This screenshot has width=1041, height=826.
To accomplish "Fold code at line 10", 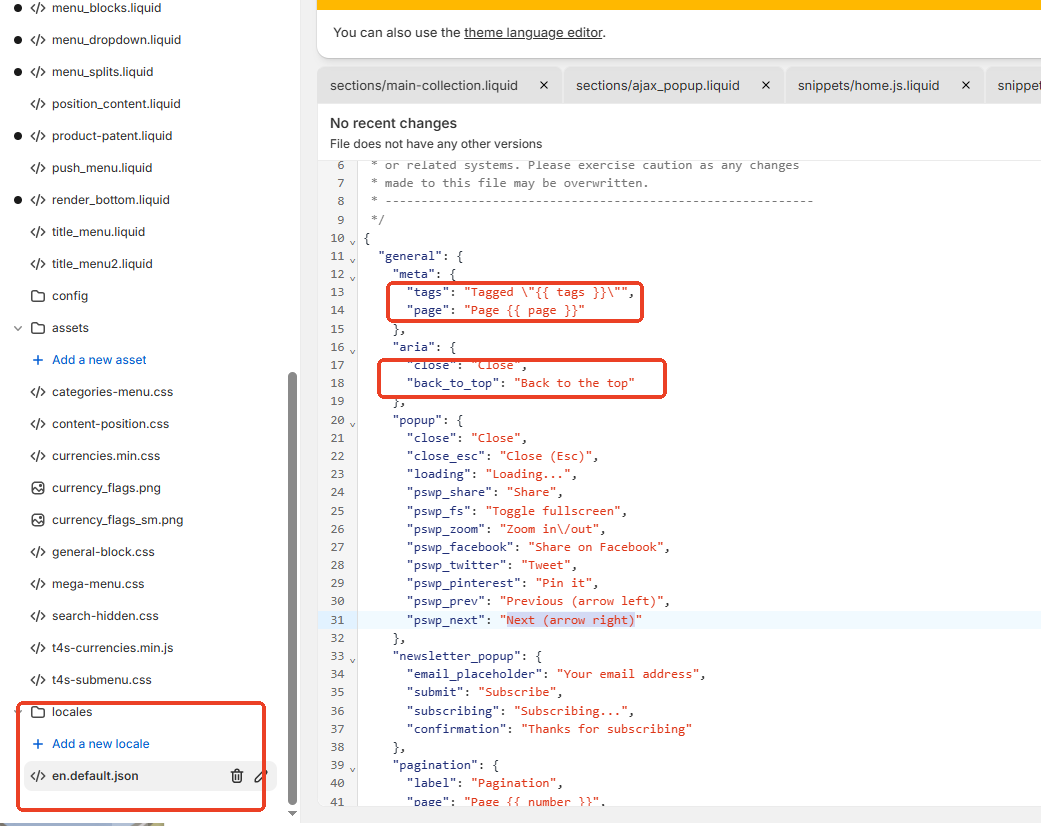I will coord(353,241).
